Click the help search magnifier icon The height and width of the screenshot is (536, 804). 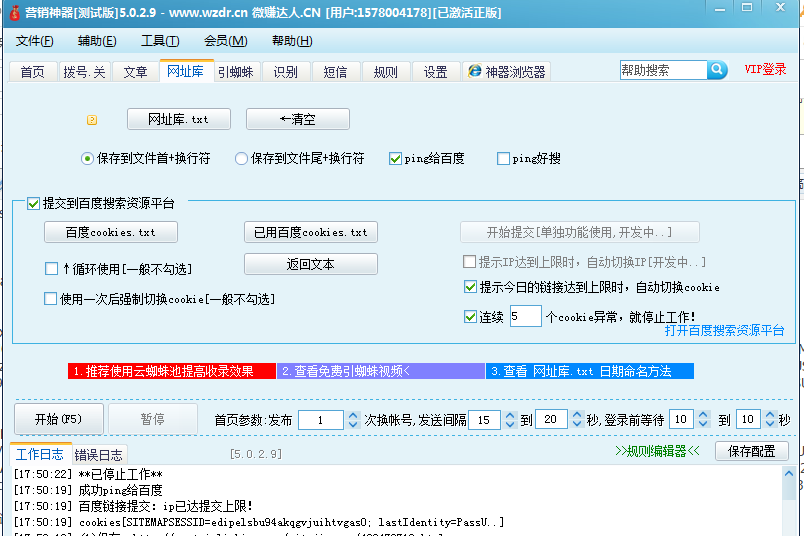717,70
